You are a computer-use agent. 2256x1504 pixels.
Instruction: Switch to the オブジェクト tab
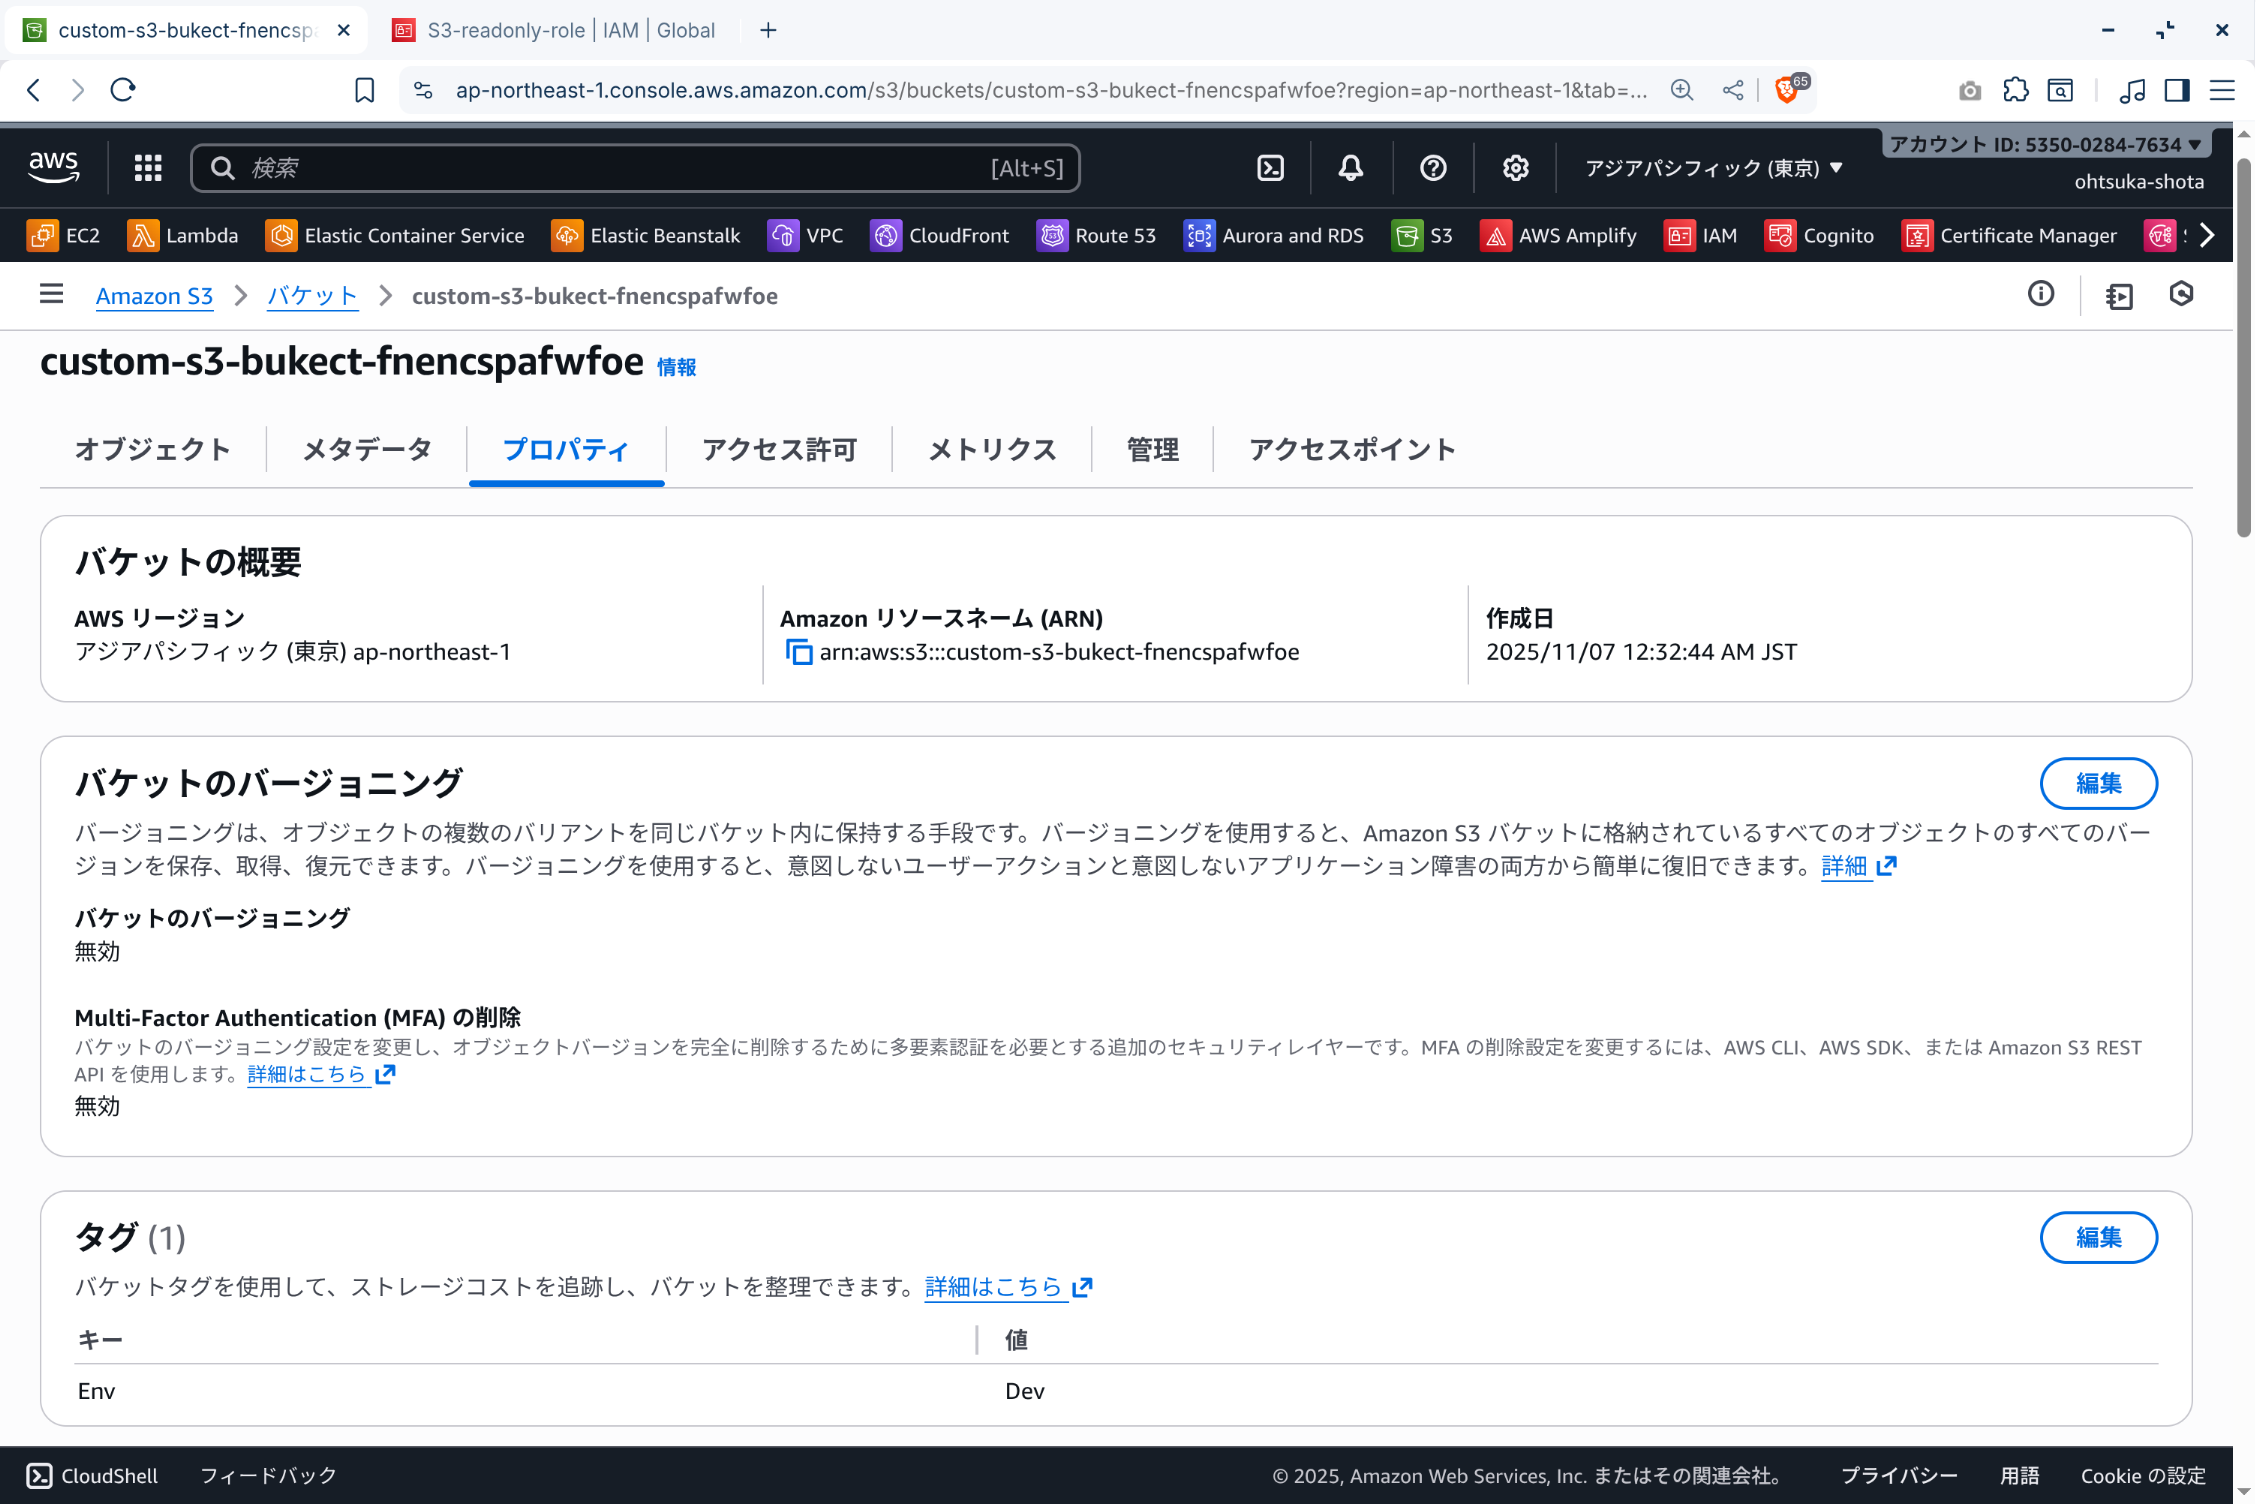[153, 450]
